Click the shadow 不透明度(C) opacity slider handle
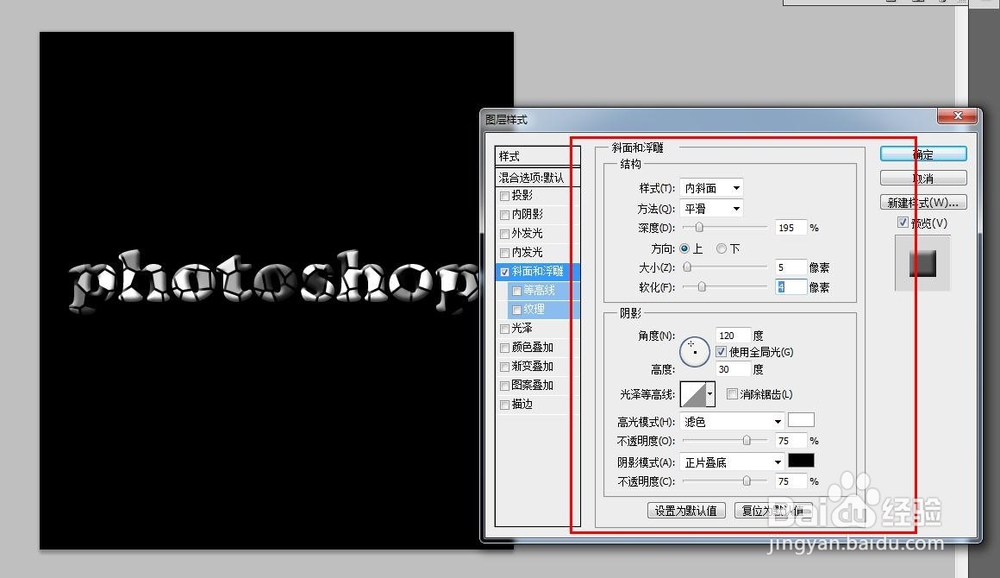The image size is (1000, 578). [746, 481]
